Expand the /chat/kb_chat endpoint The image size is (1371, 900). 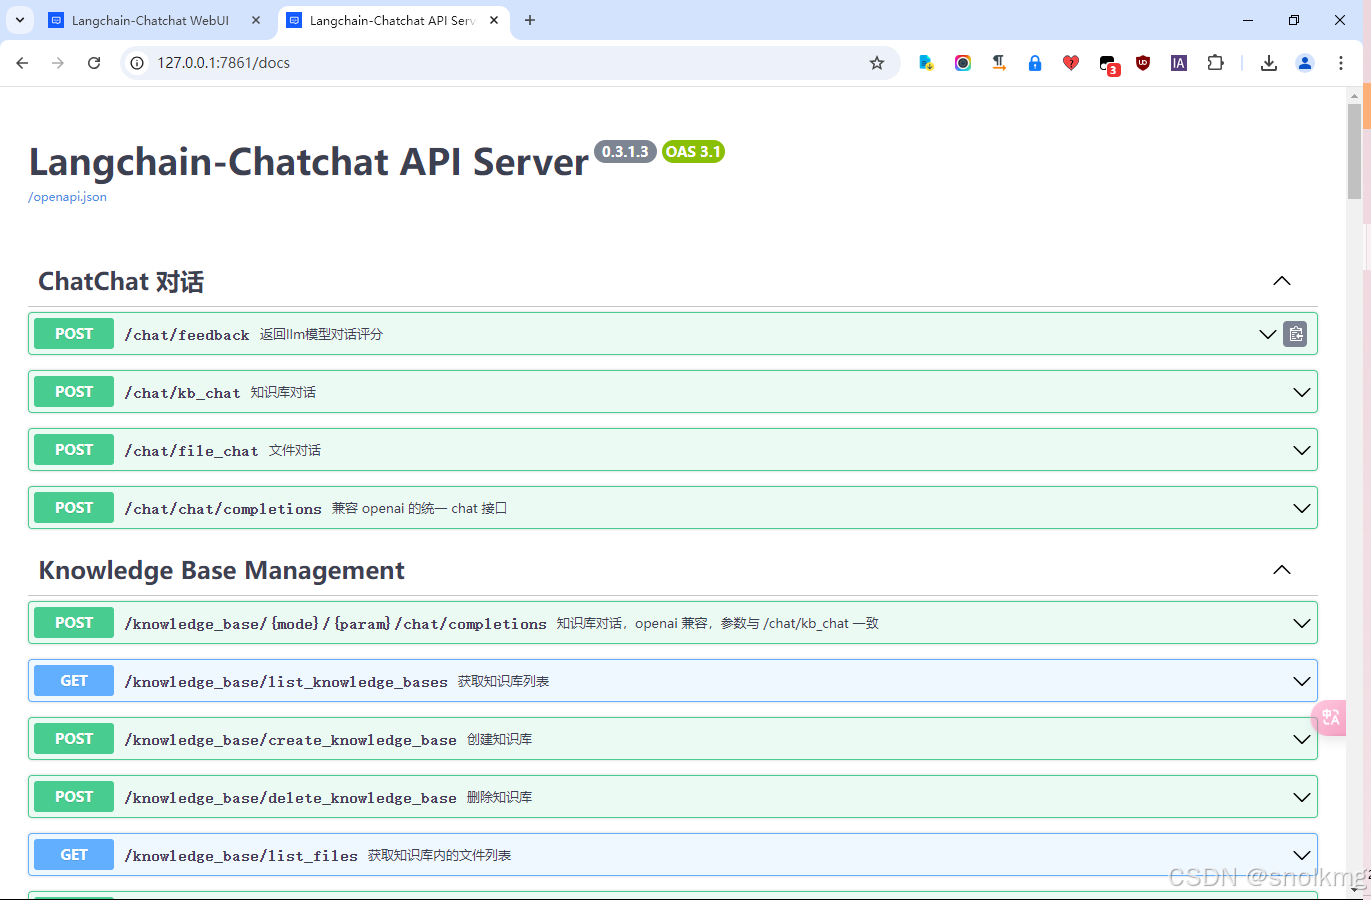[x=1301, y=391]
